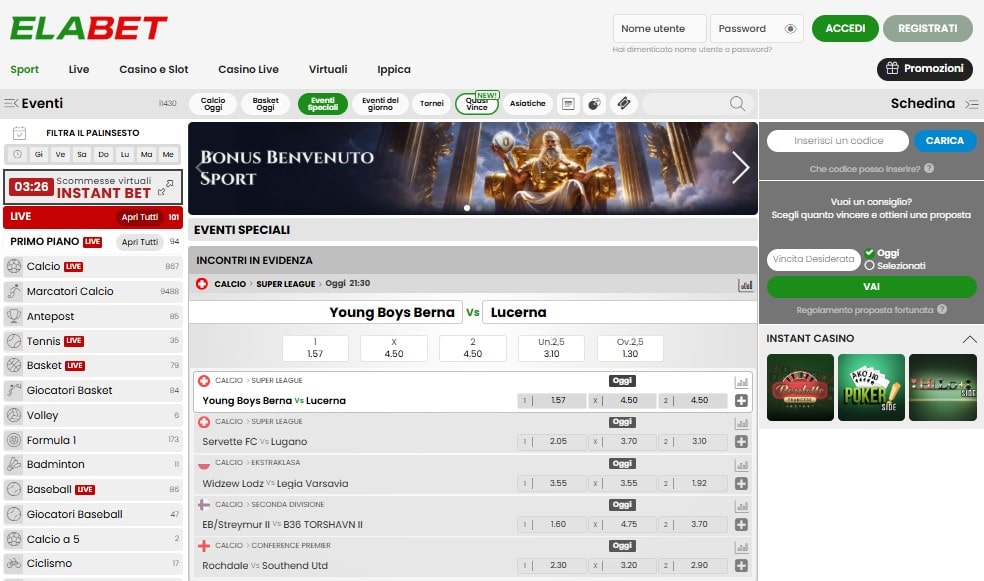The height and width of the screenshot is (581, 984).
Task: Expand Baseball Live sport category
Action: (x=93, y=489)
